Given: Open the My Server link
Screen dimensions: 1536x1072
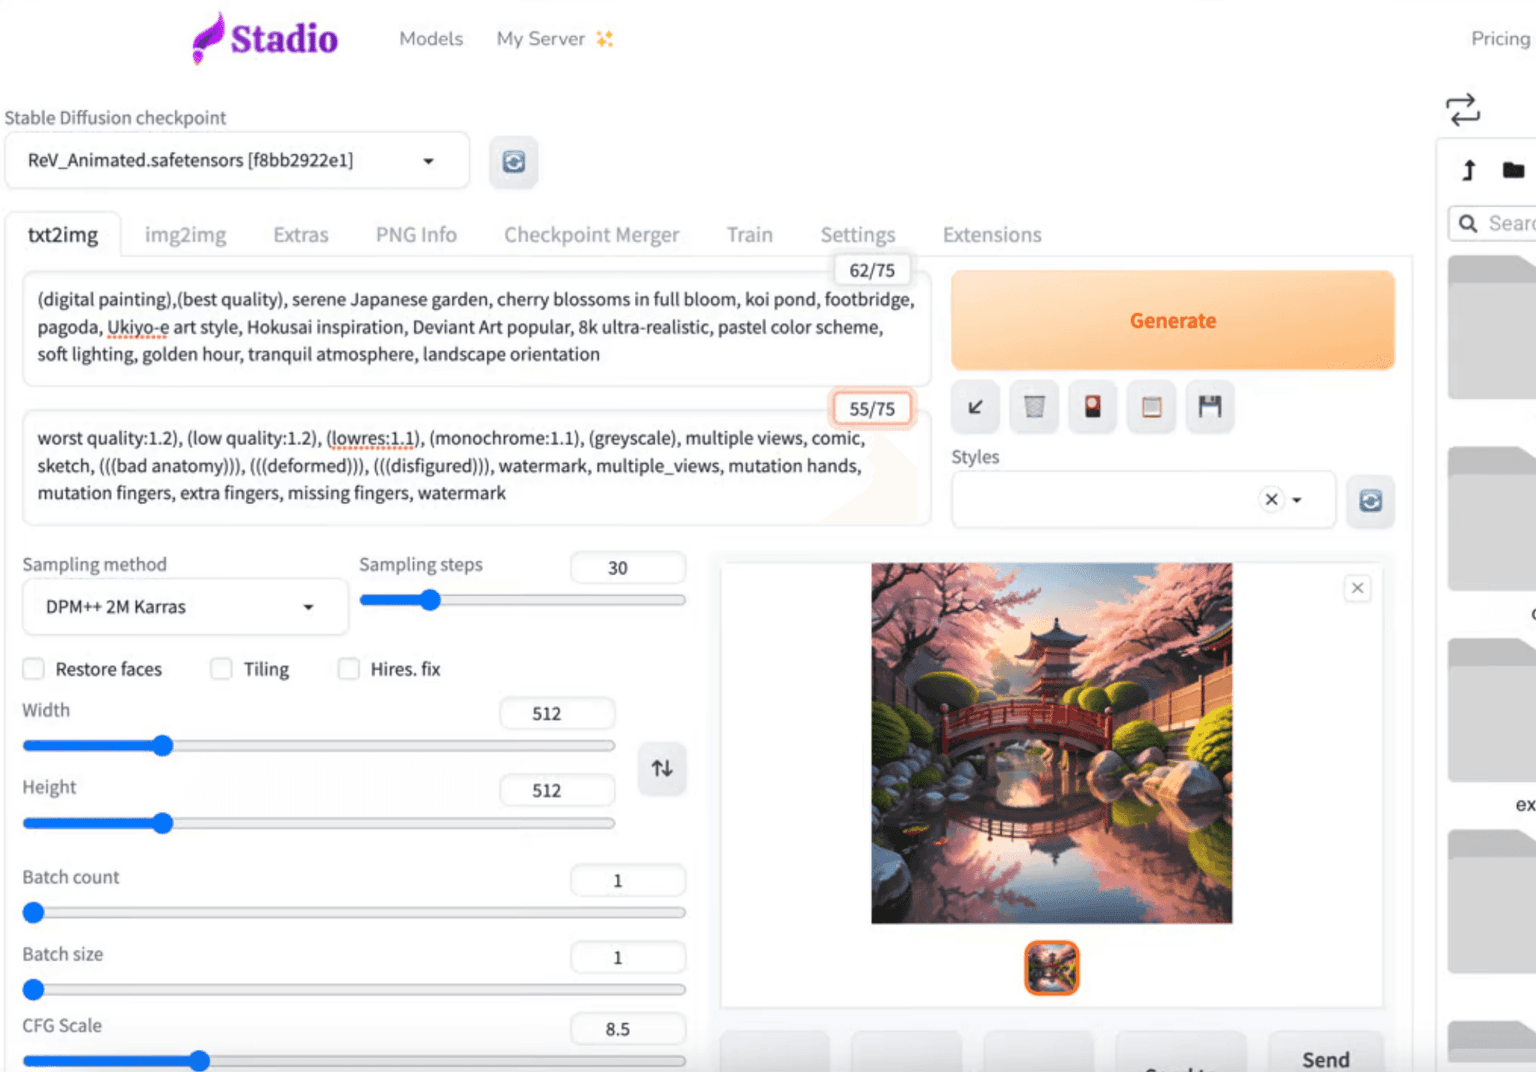Looking at the screenshot, I should 541,39.
